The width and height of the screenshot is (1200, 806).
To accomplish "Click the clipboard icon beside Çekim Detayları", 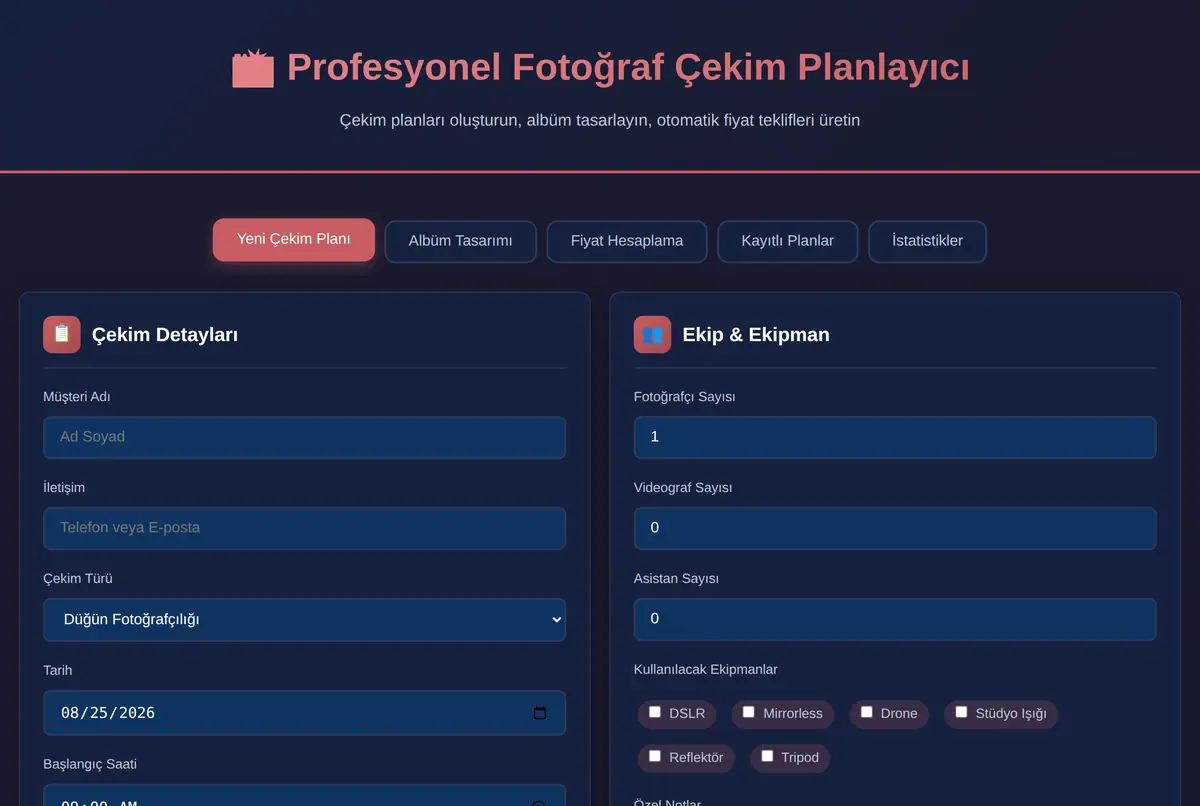I will [x=62, y=334].
